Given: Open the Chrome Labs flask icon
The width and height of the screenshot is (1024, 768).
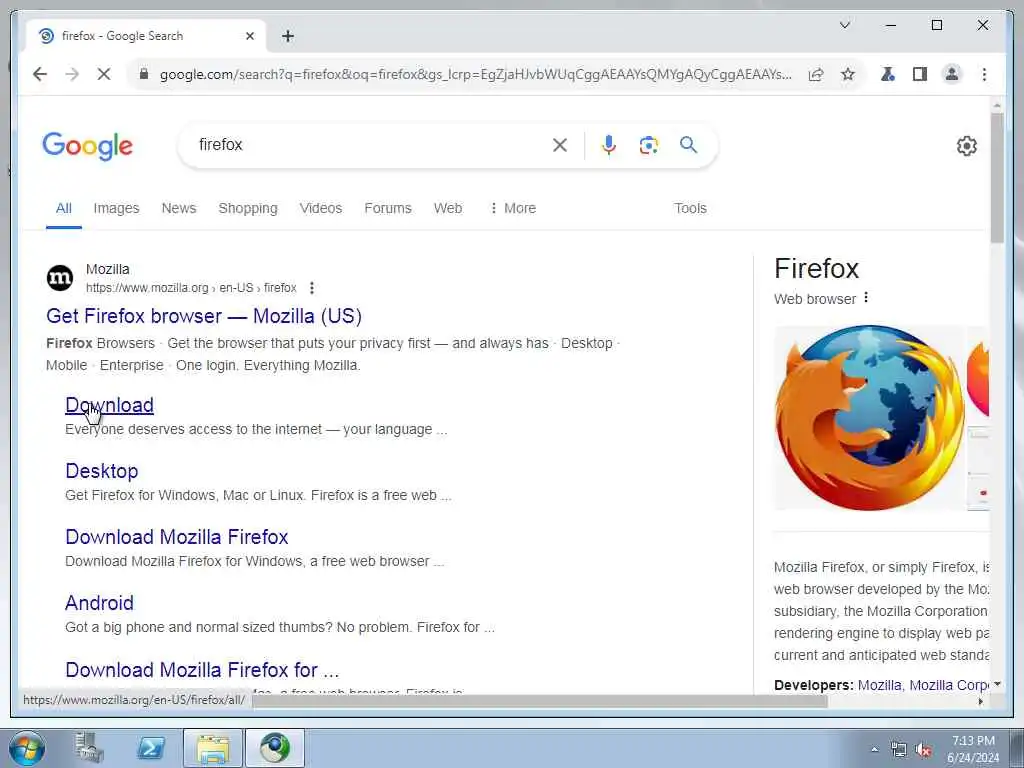Looking at the screenshot, I should pyautogui.click(x=888, y=74).
